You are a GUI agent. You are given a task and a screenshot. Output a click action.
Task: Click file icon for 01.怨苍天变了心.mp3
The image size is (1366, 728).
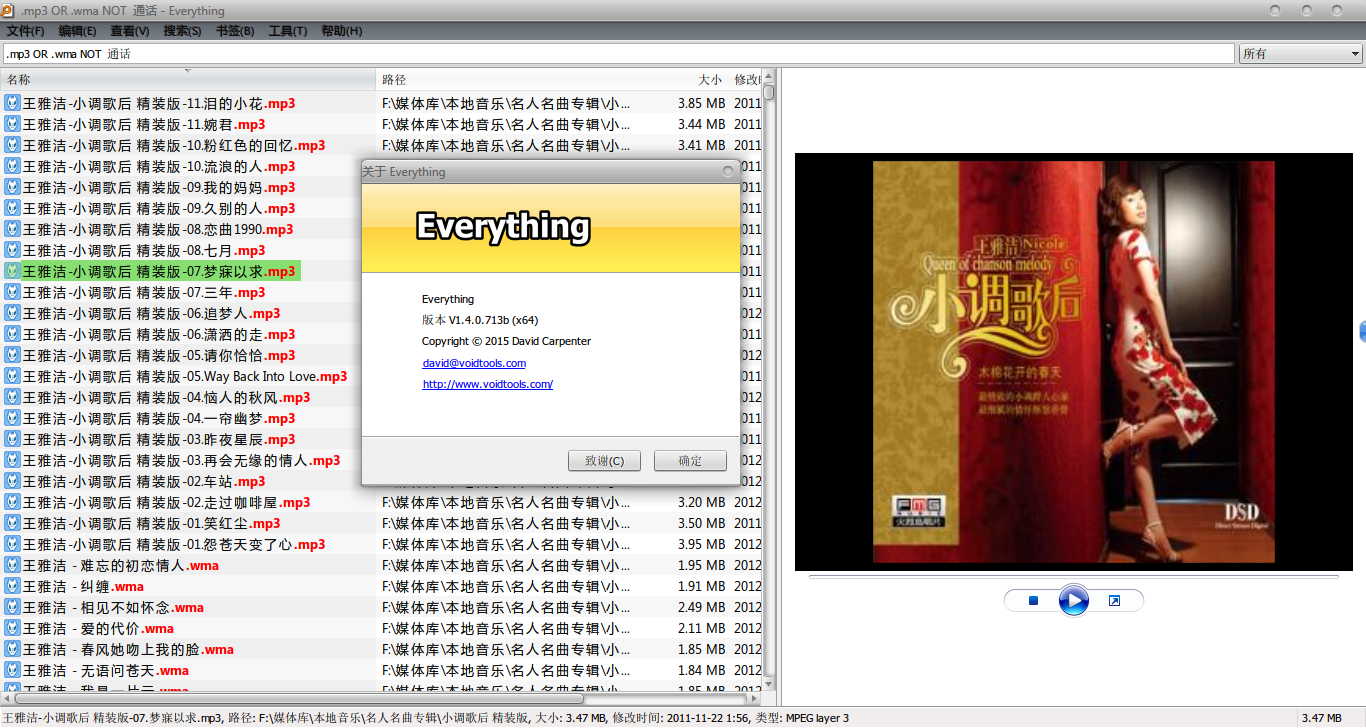tap(12, 544)
